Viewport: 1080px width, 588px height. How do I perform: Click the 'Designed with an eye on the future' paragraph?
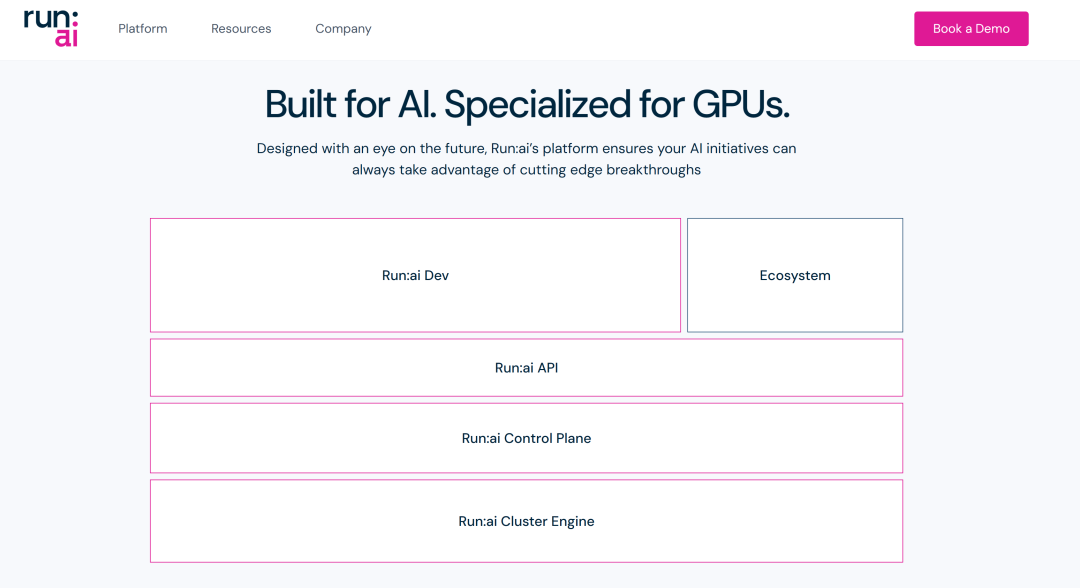[x=526, y=159]
